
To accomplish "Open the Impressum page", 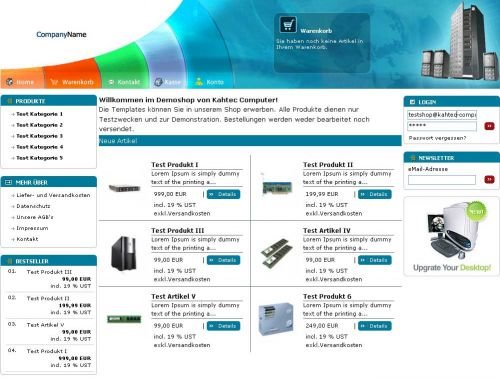I will 32,228.
